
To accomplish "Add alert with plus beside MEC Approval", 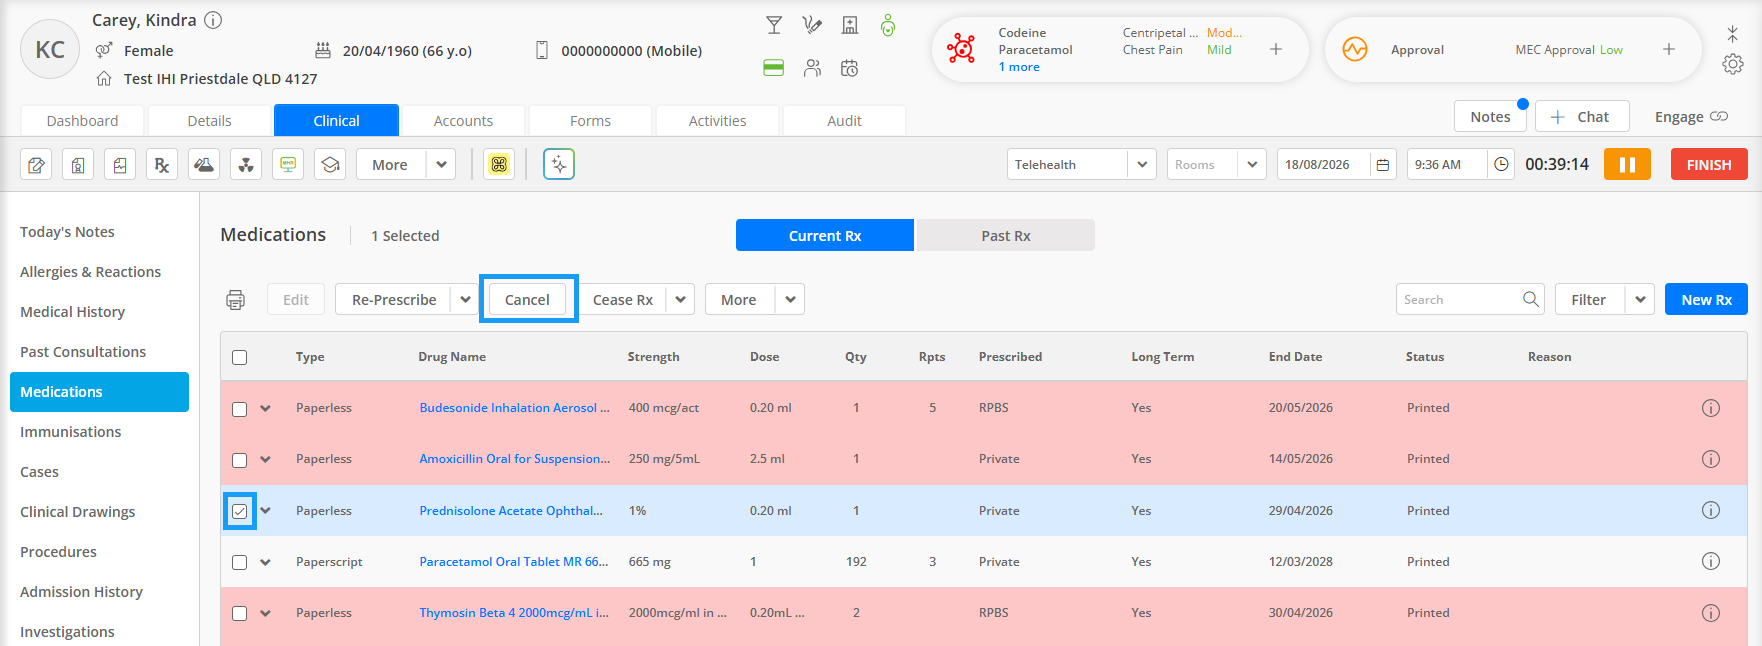I will tap(1669, 49).
